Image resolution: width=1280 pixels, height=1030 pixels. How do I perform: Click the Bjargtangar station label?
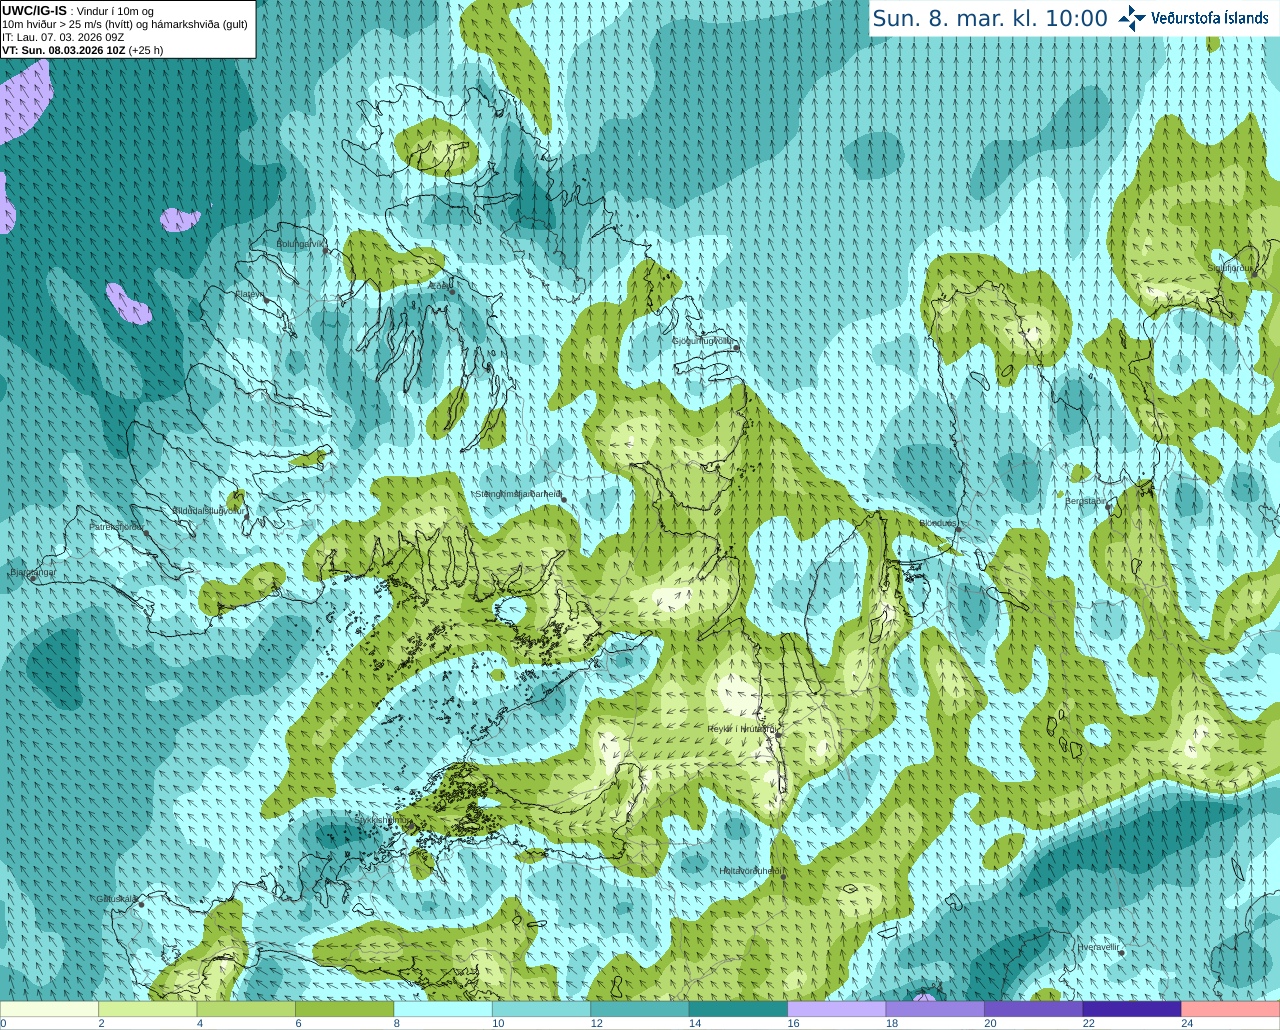[x=32, y=572]
